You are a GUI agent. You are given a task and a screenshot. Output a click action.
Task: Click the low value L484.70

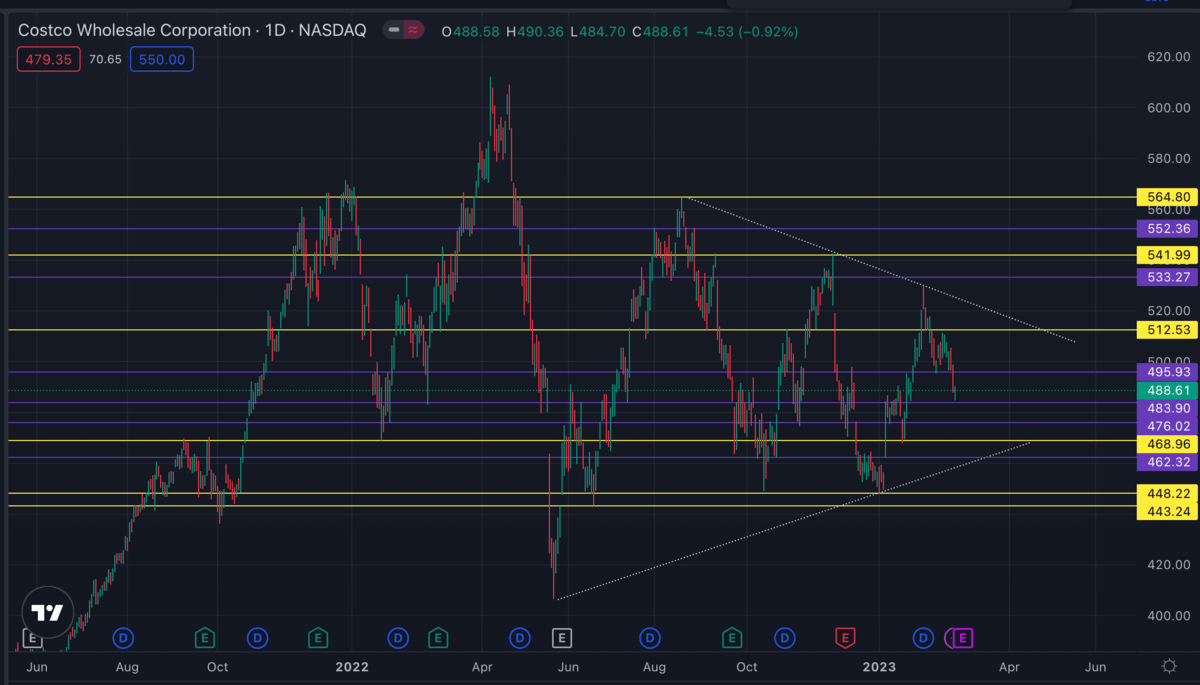(x=597, y=32)
